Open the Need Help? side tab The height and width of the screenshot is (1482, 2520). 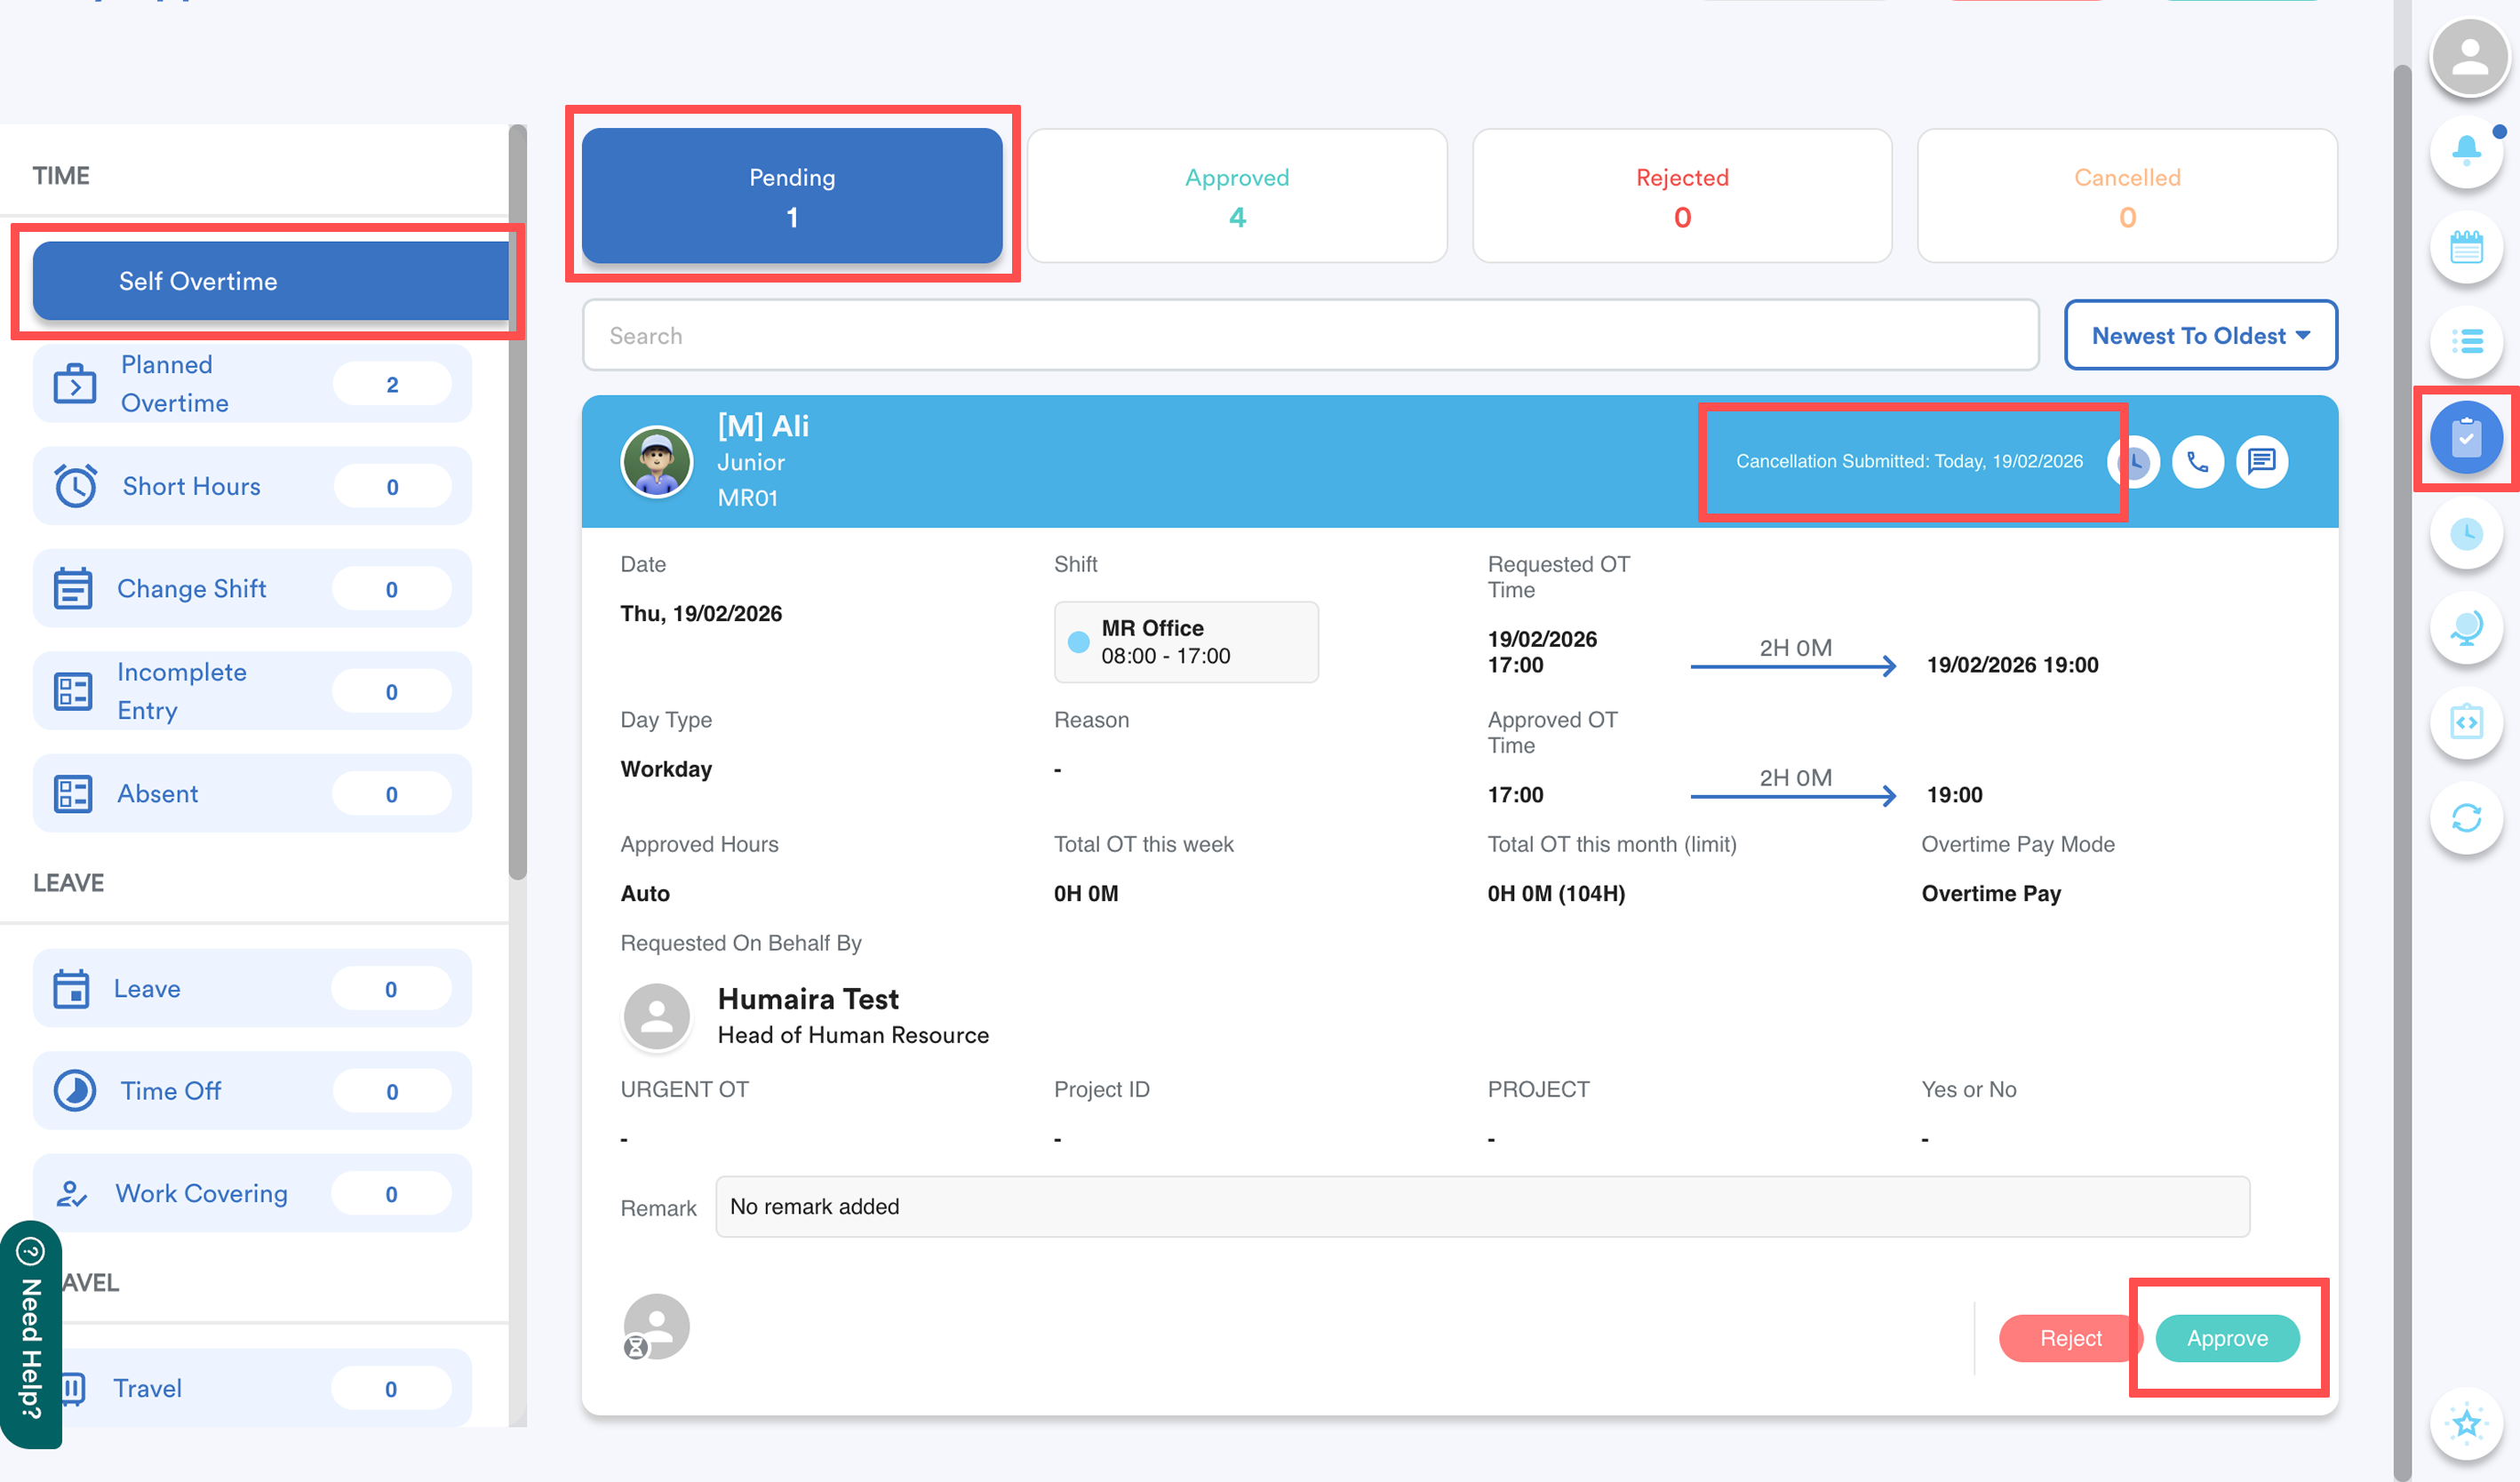31,1335
